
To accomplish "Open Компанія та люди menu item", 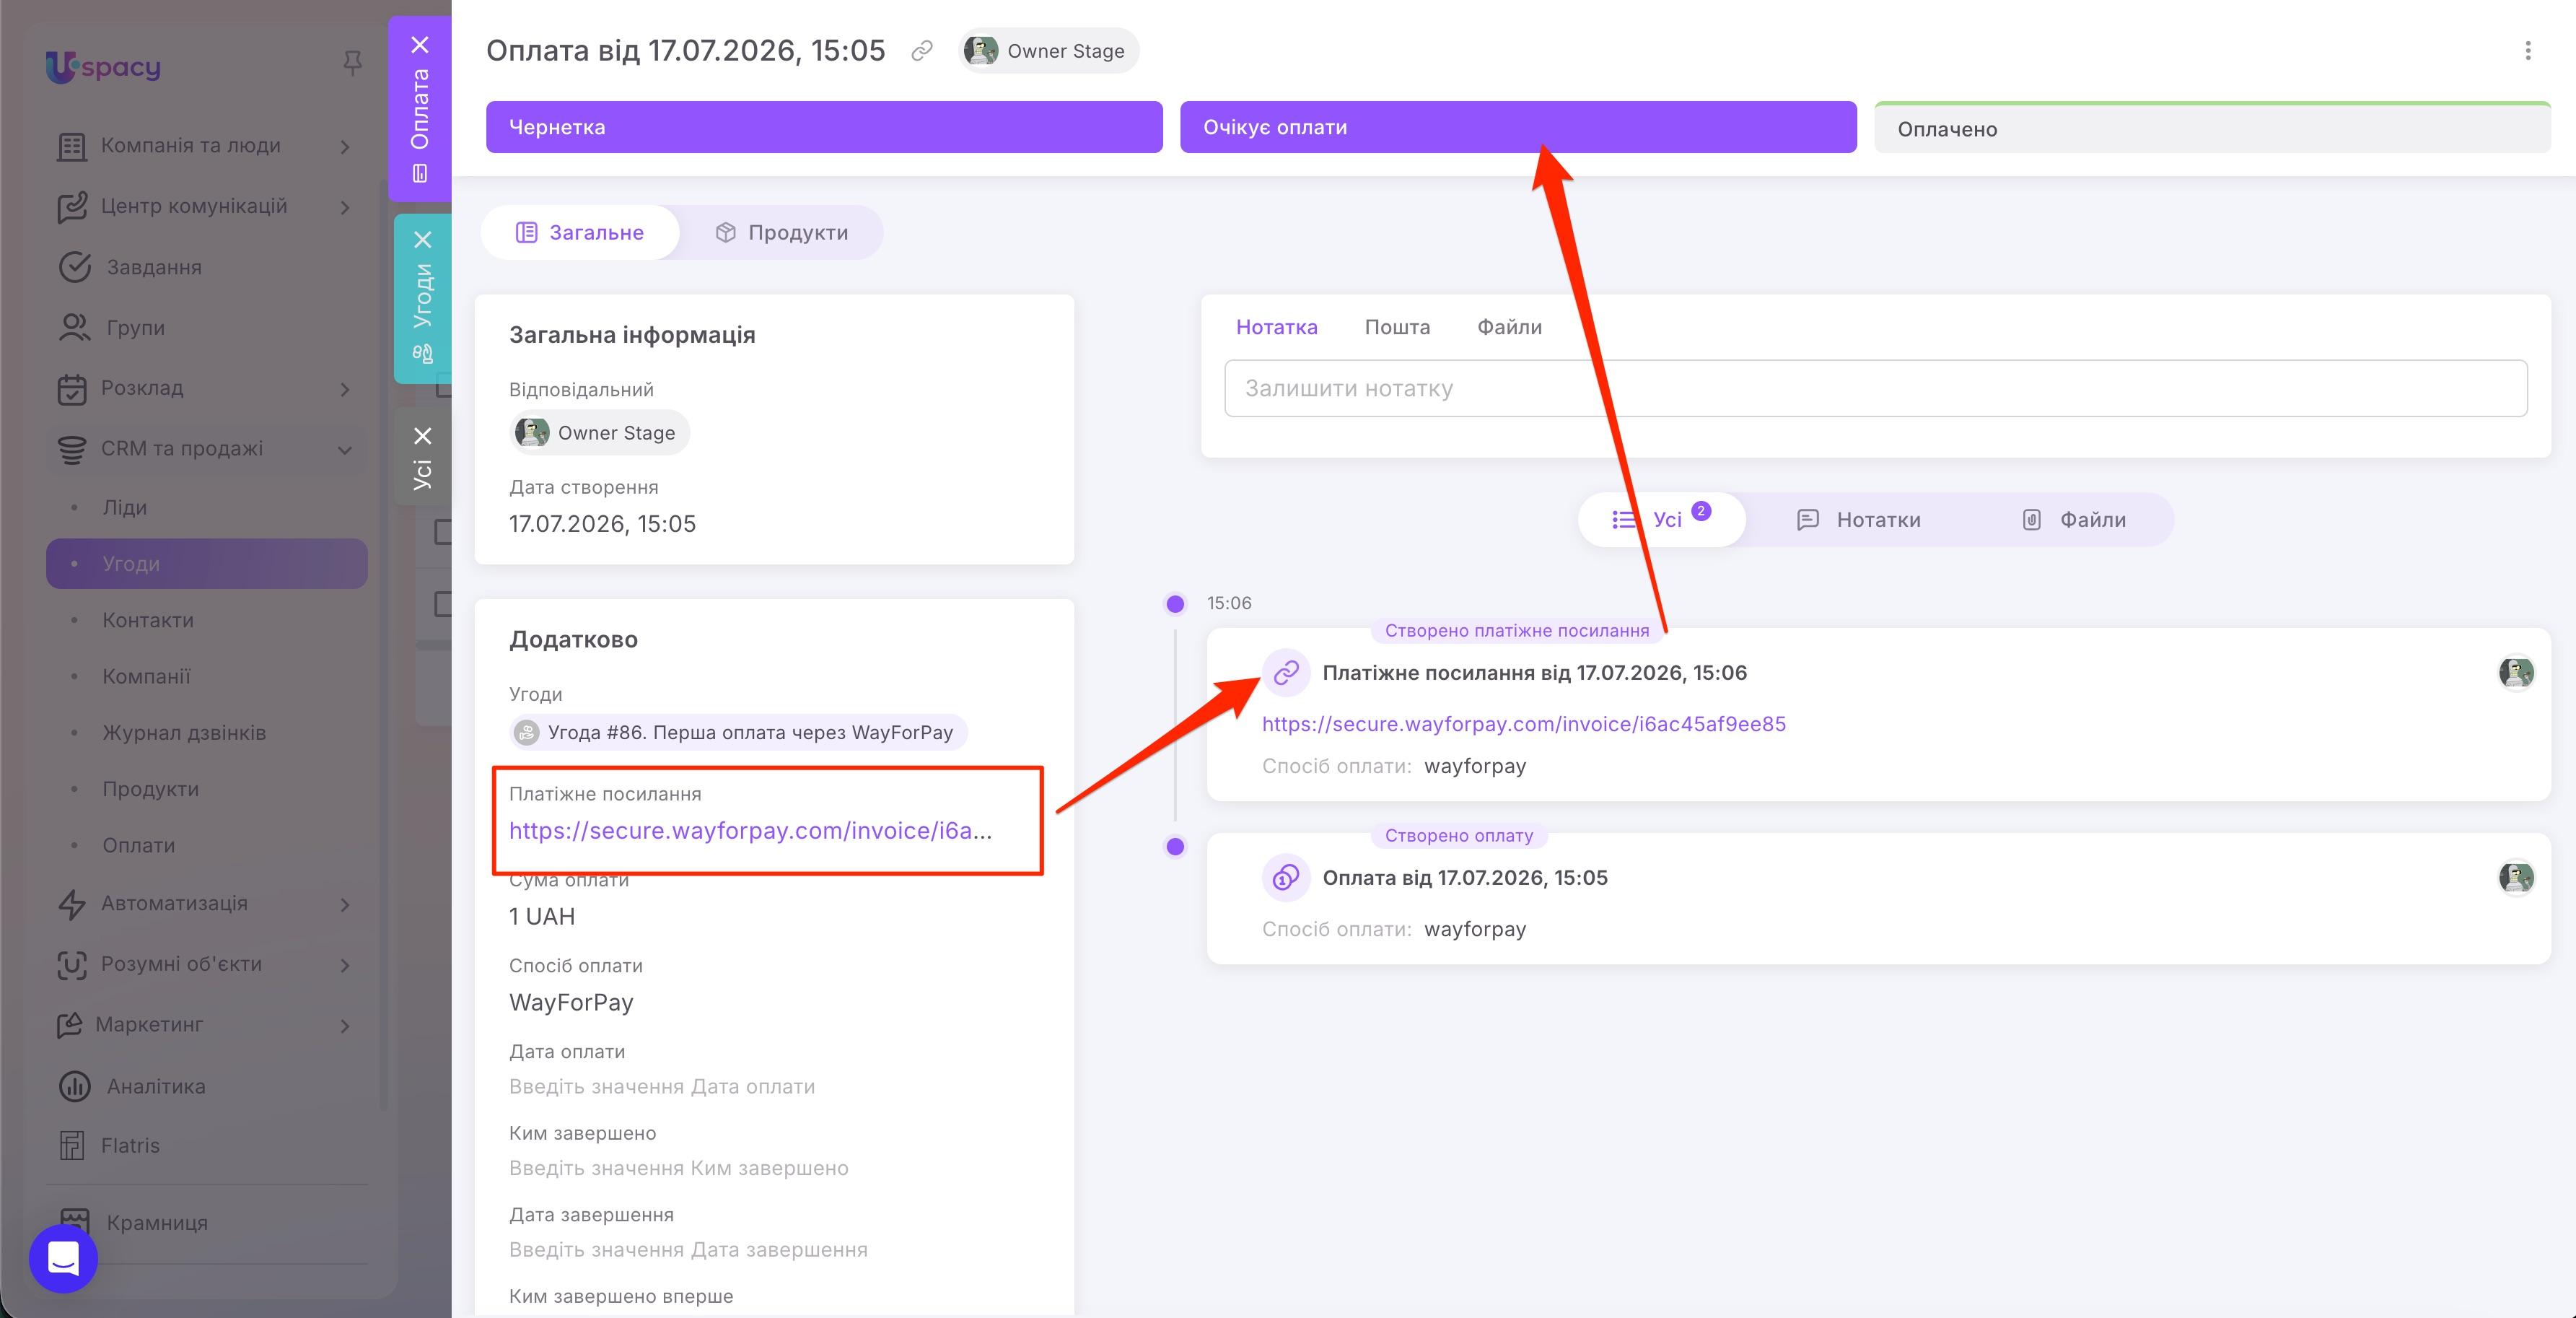I will pos(190,146).
